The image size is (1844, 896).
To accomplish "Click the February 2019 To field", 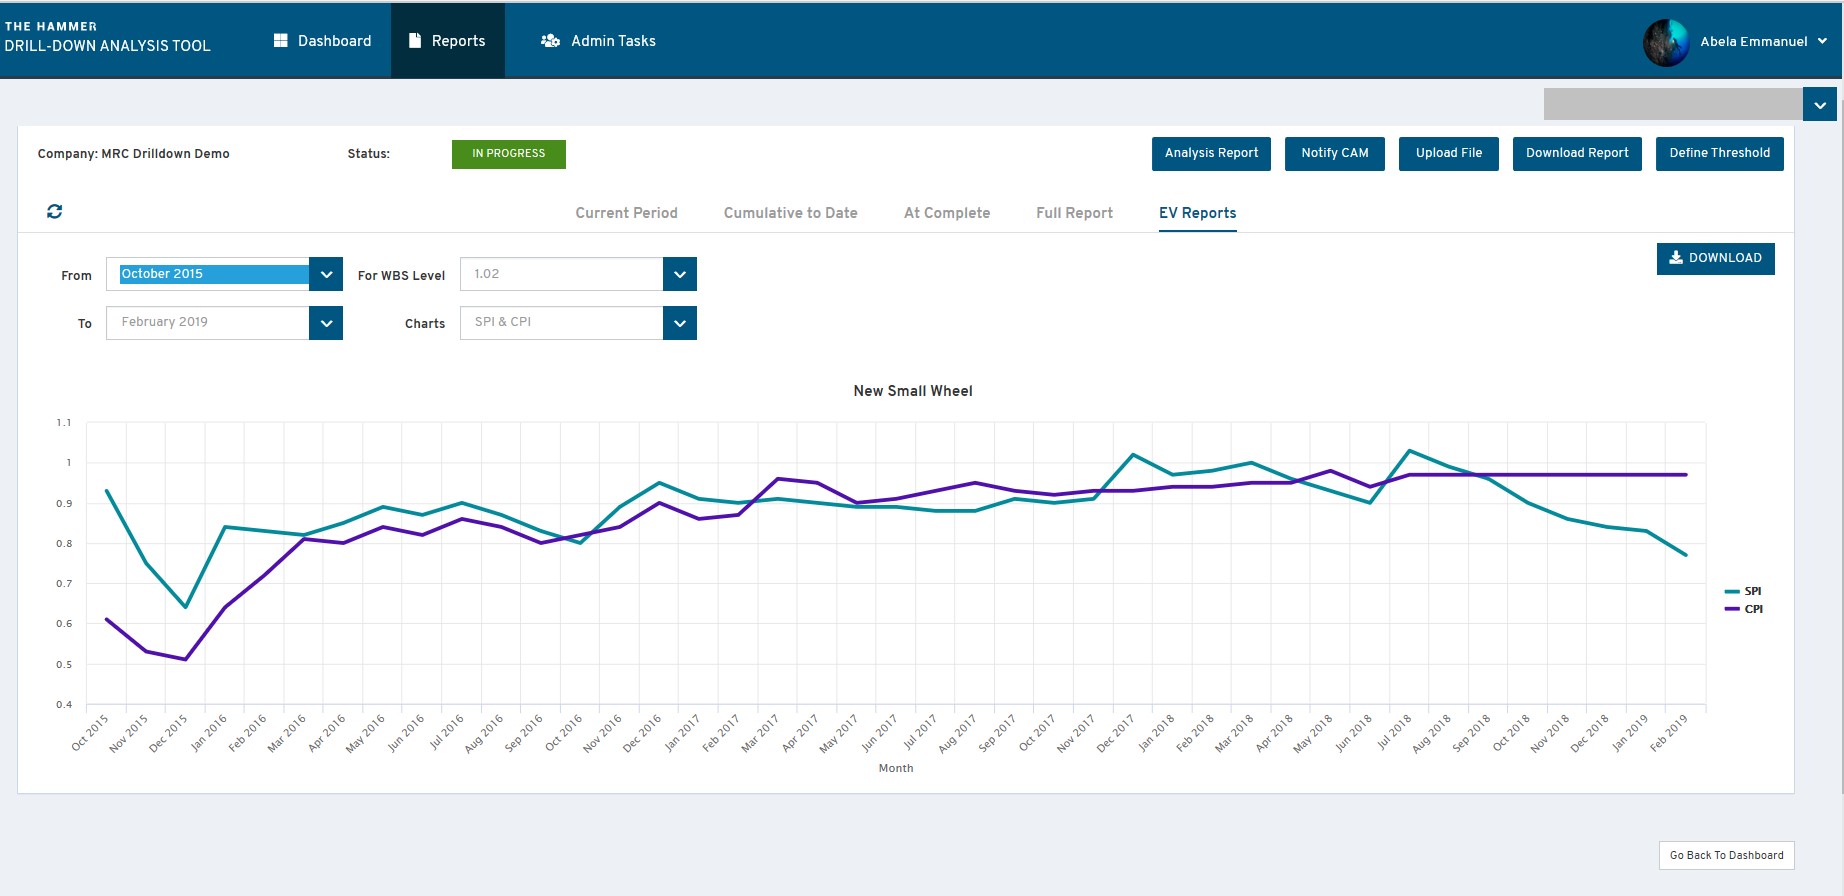I will [x=208, y=323].
